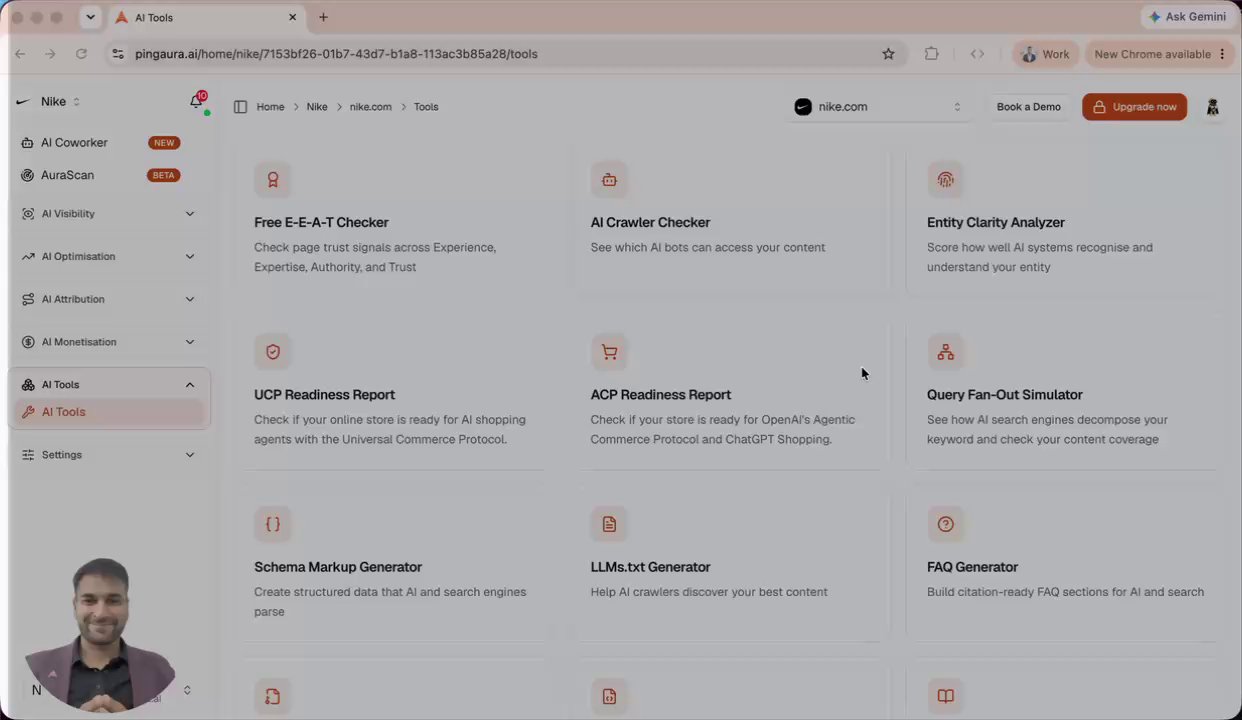Reload the page with the refresh icon

pos(81,54)
